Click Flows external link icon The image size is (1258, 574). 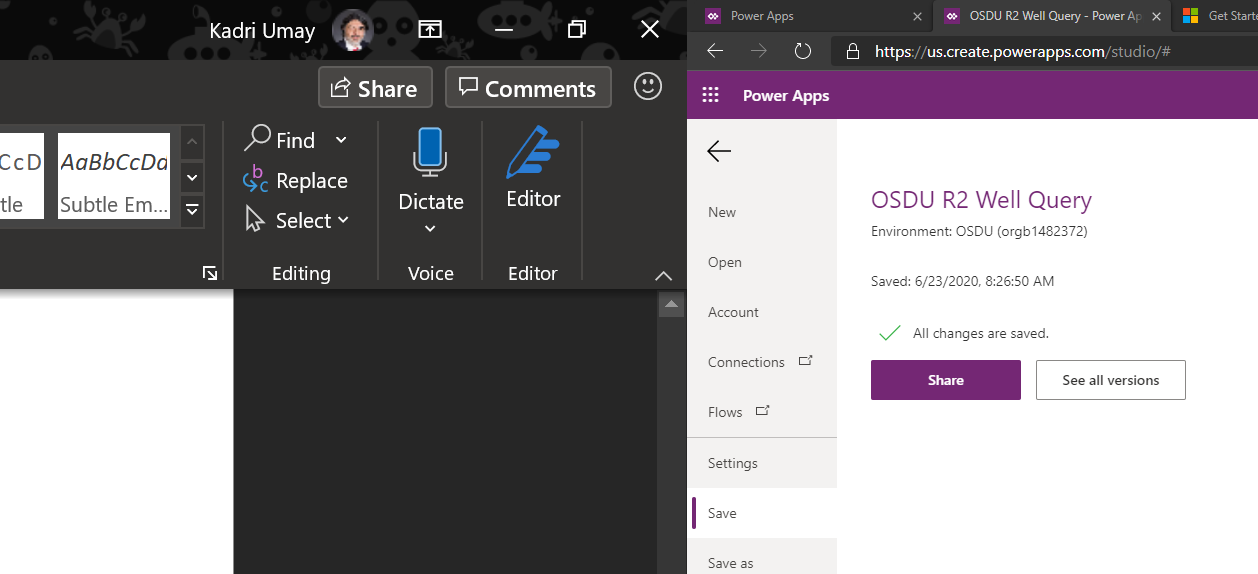[x=763, y=411]
